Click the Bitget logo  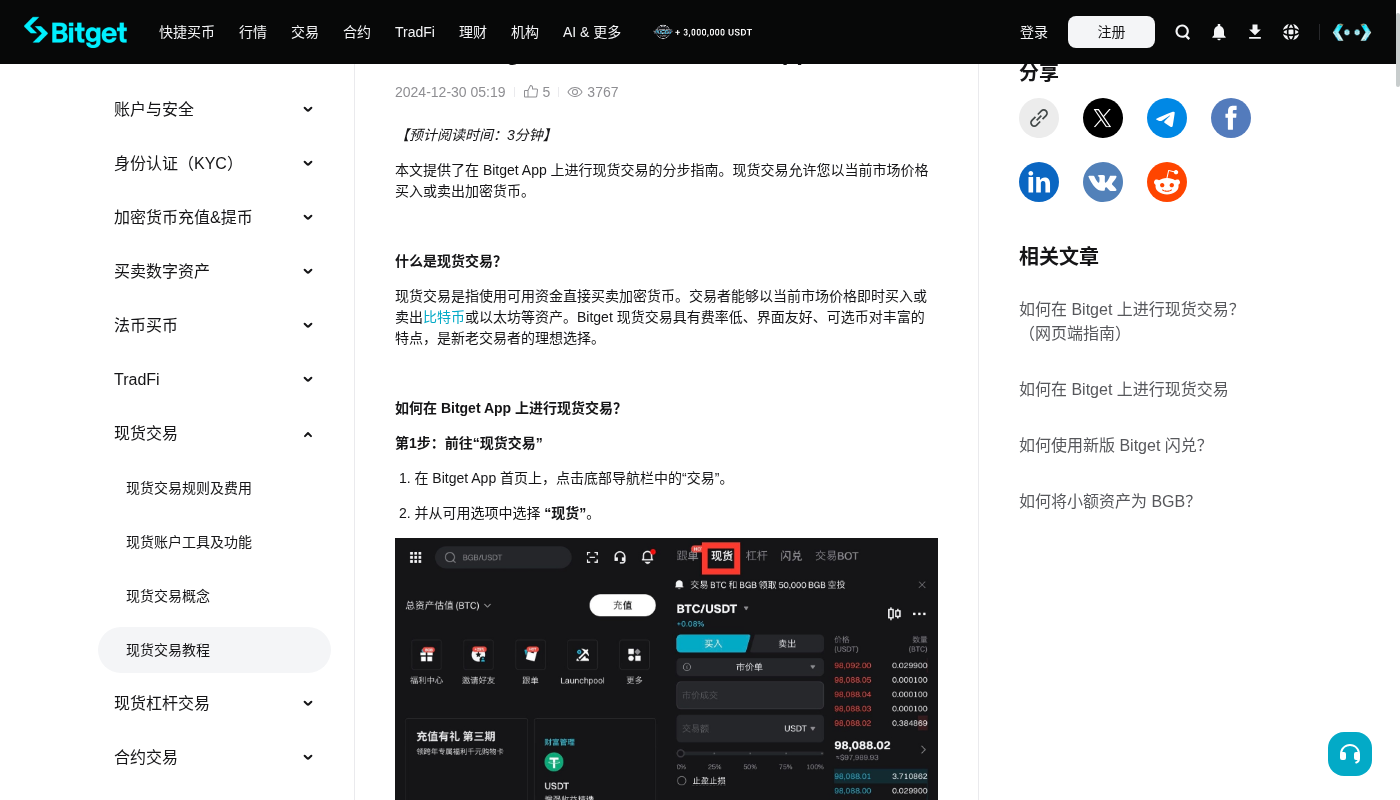[76, 32]
